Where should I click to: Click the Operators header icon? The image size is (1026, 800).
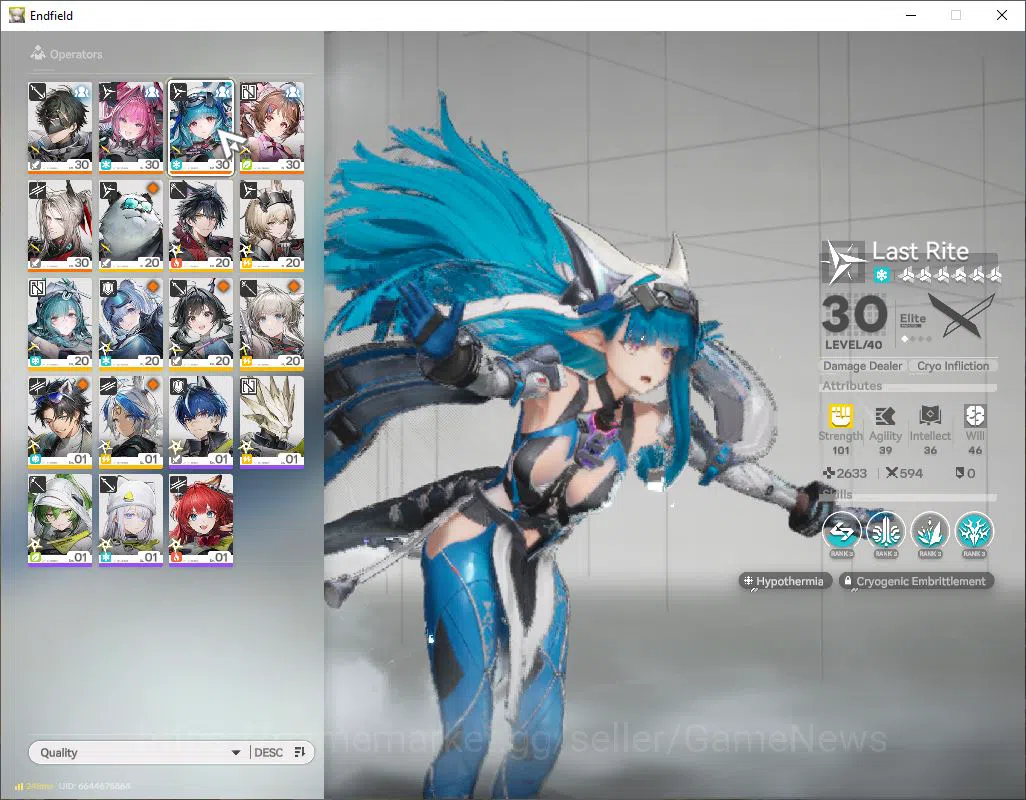pos(38,53)
